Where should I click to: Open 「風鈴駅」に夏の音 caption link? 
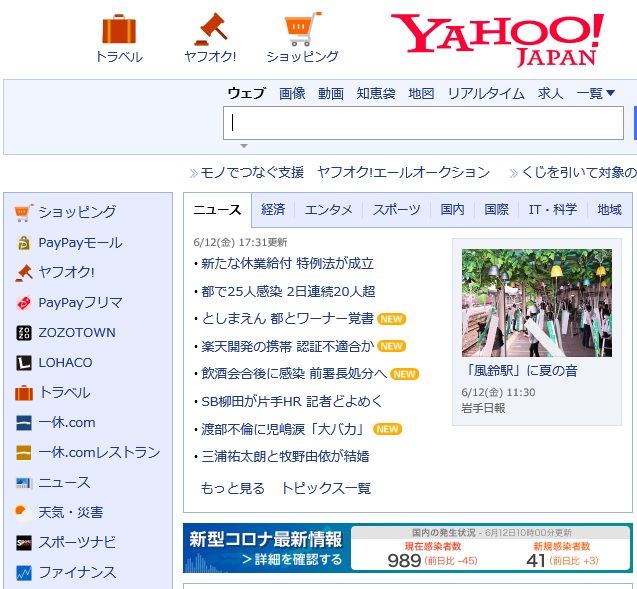coord(522,371)
